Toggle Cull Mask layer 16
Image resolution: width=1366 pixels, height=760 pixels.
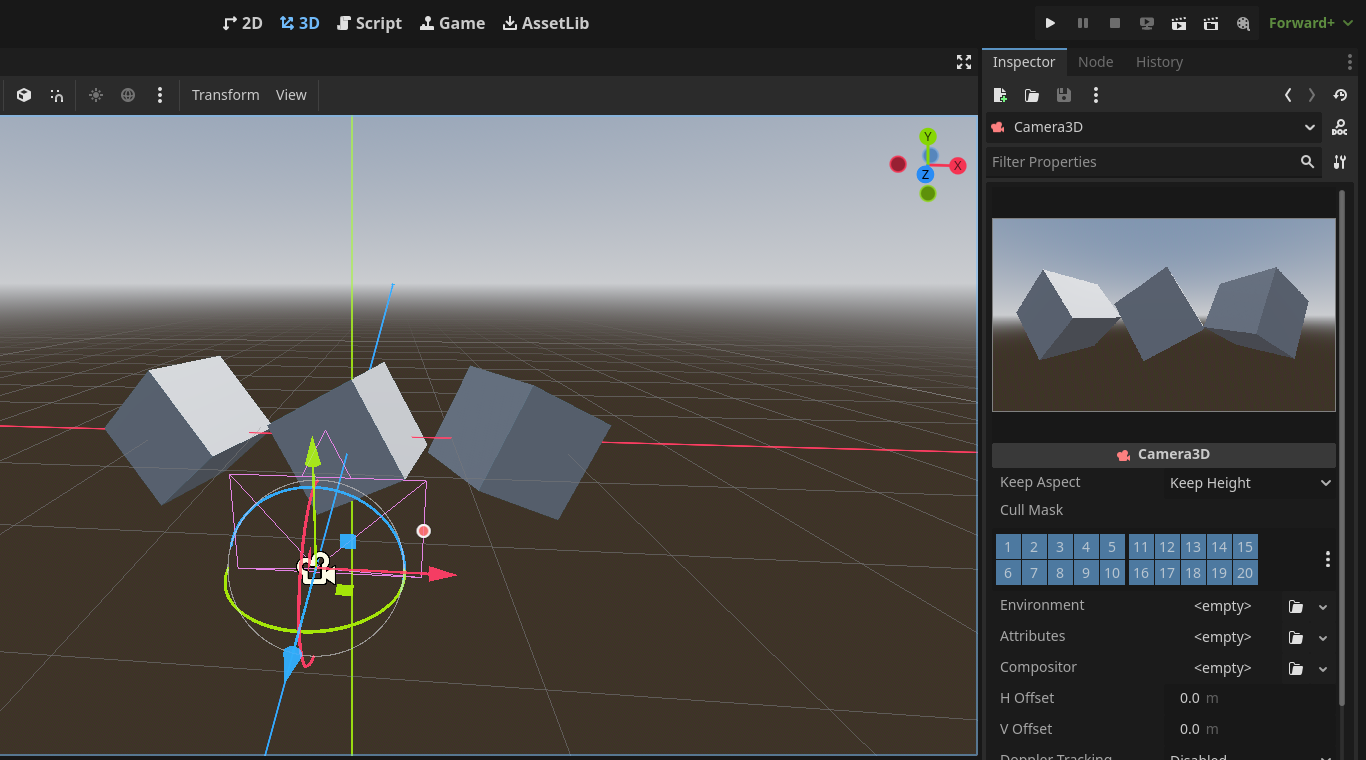1141,572
